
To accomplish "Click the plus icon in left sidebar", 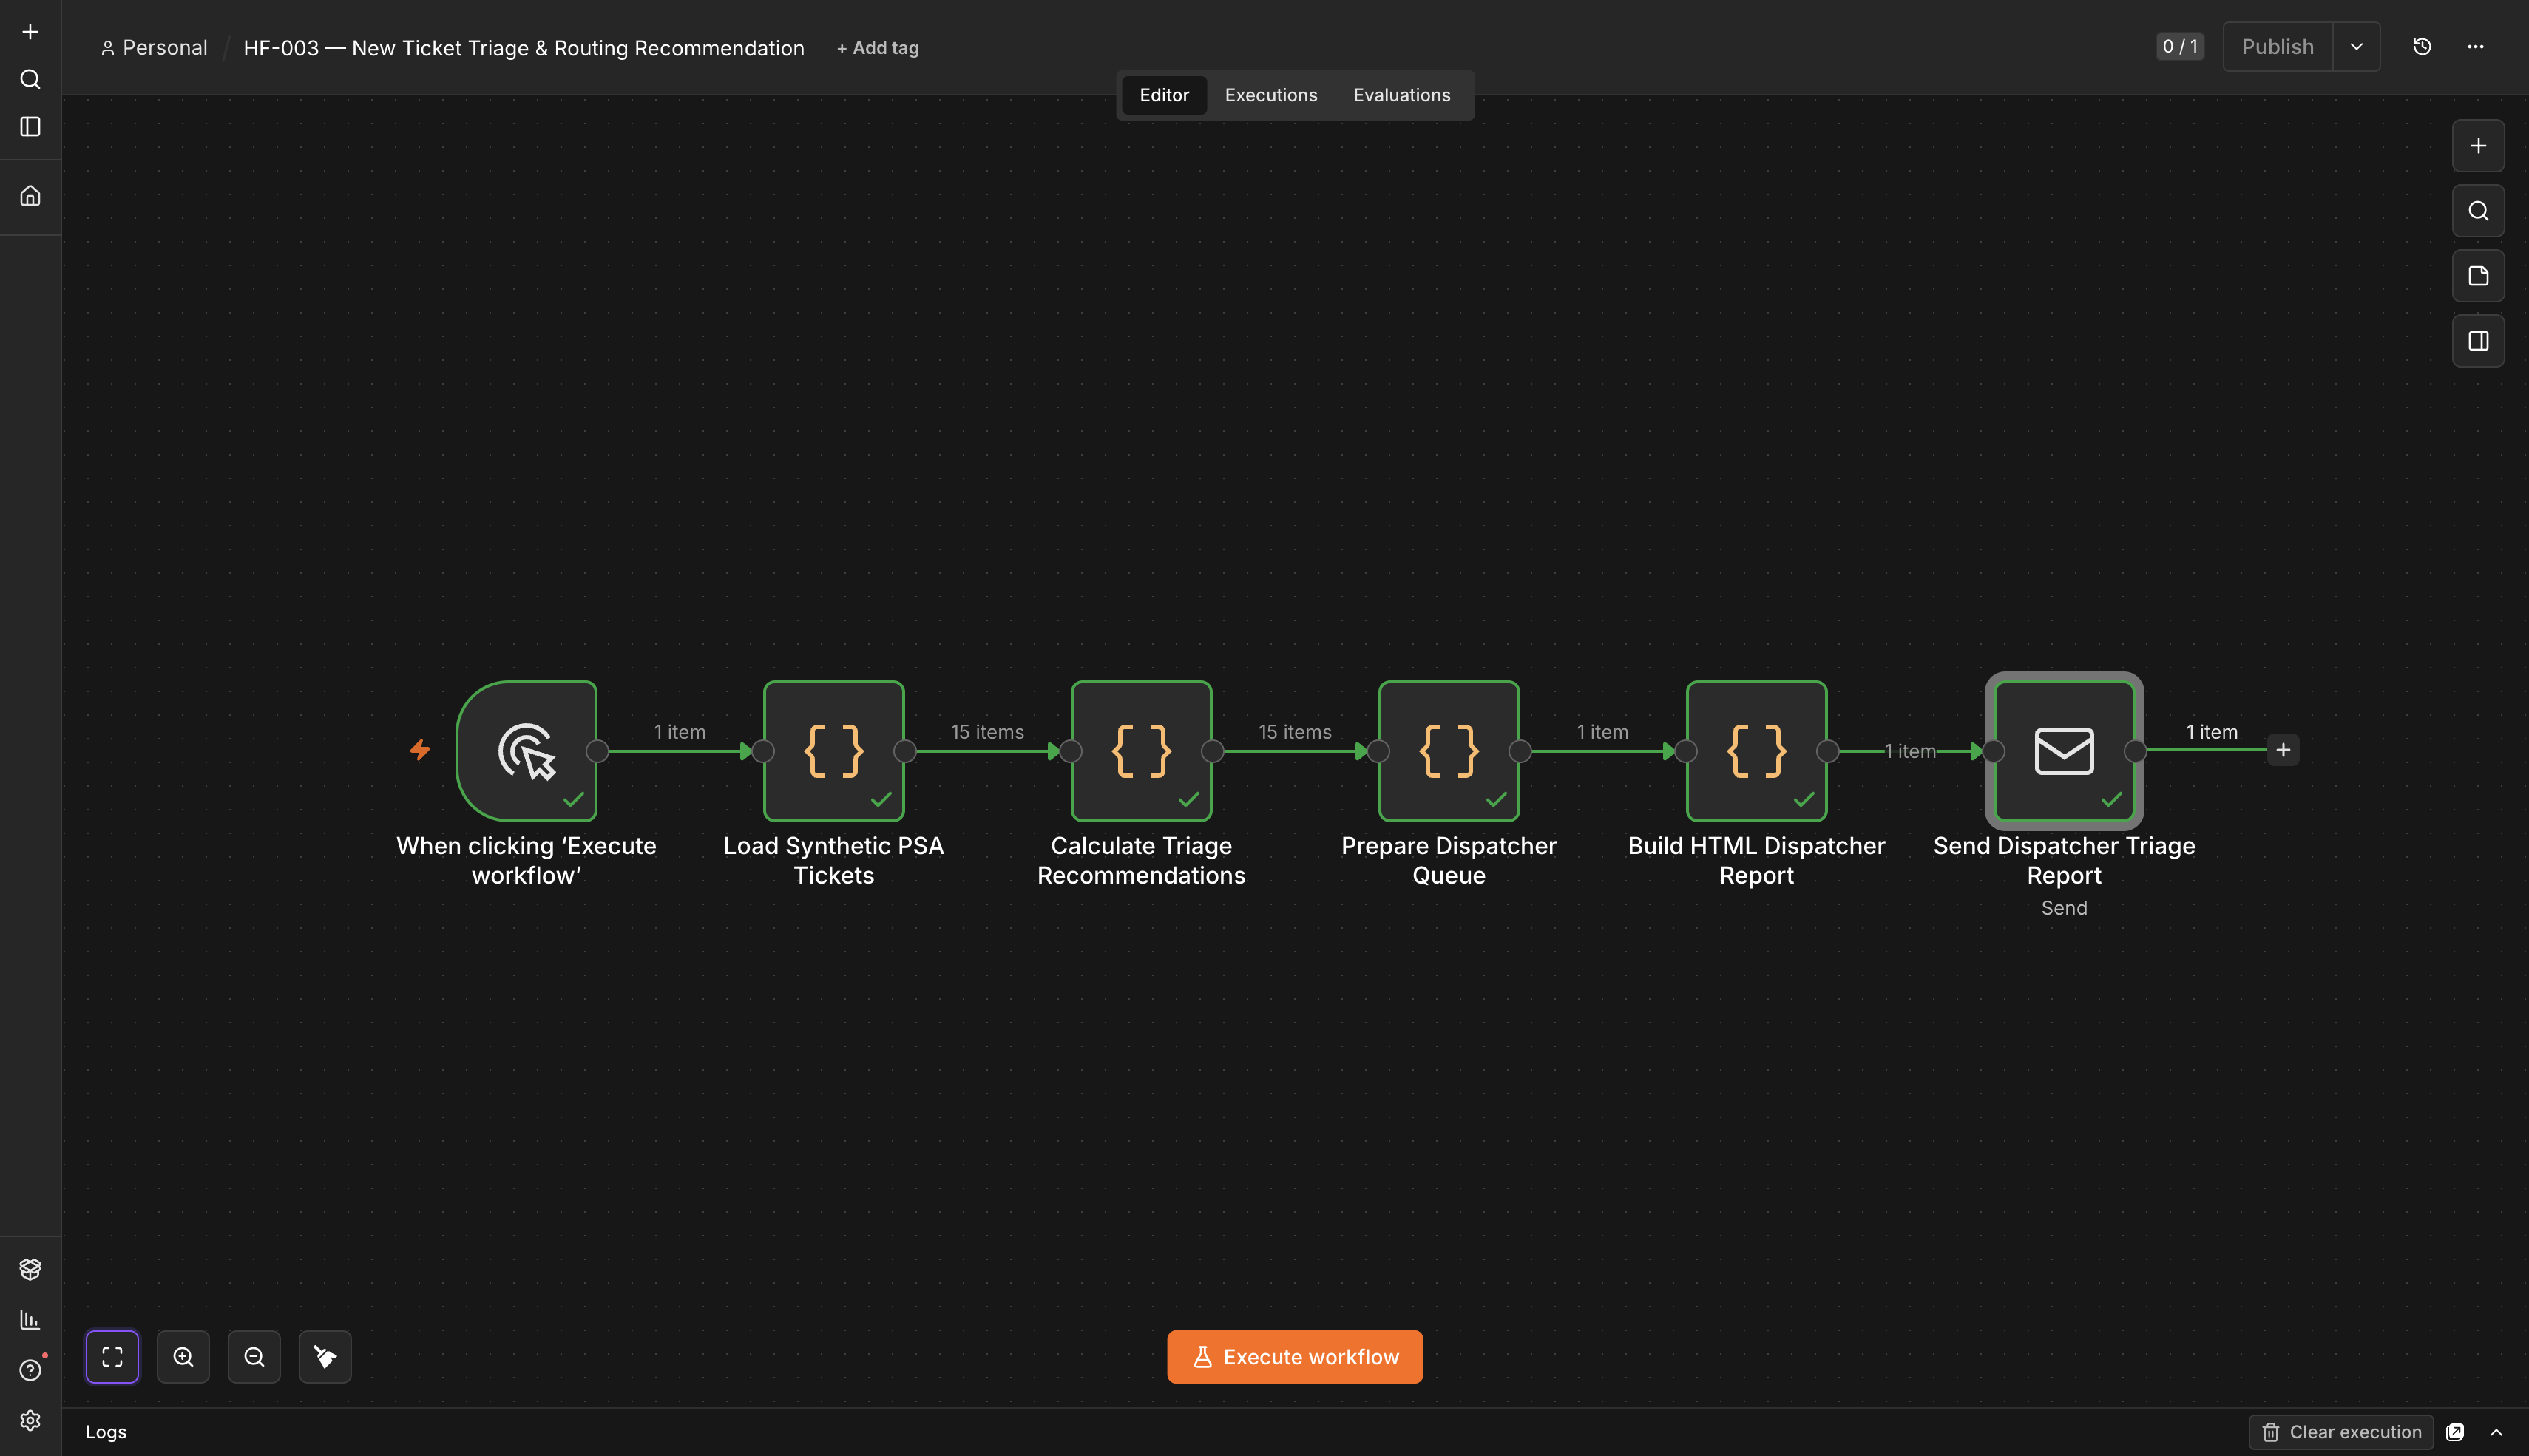I will (30, 32).
